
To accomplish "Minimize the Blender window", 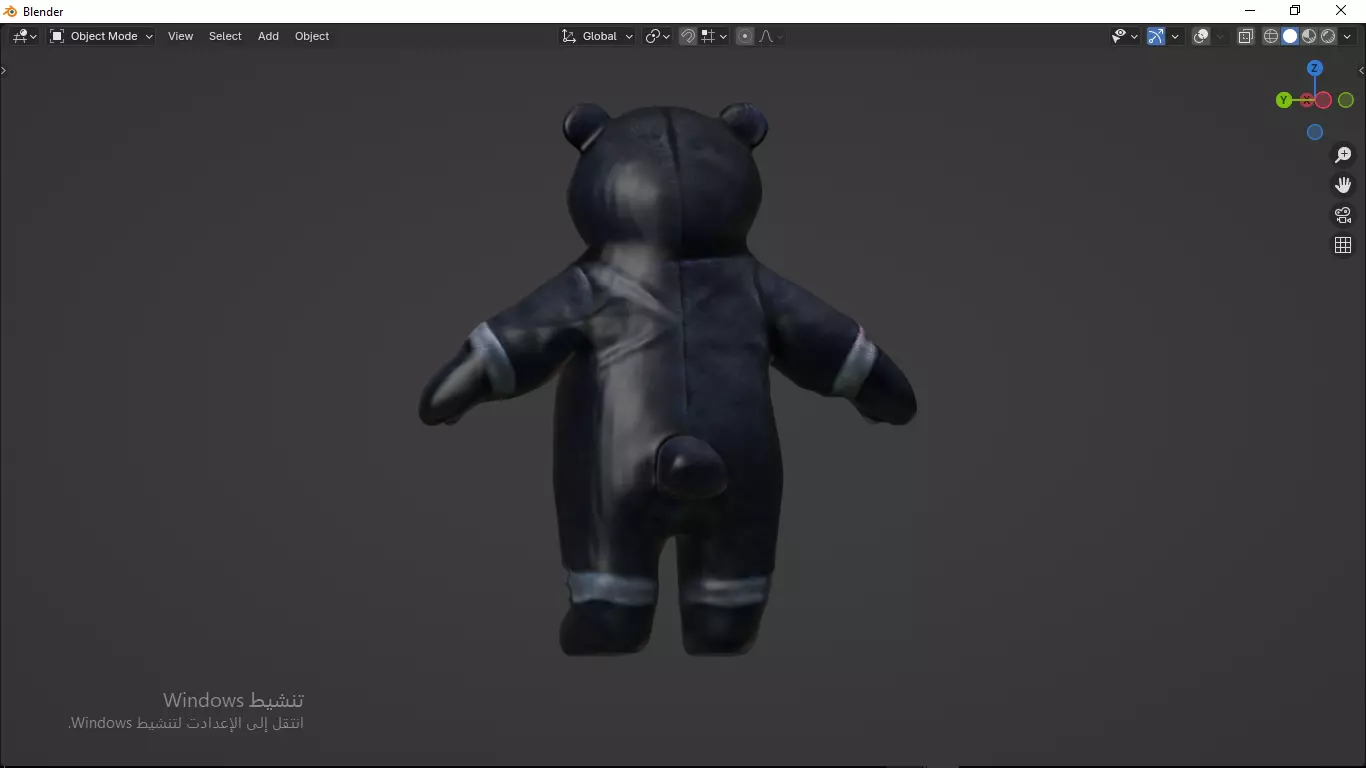I will point(1249,11).
